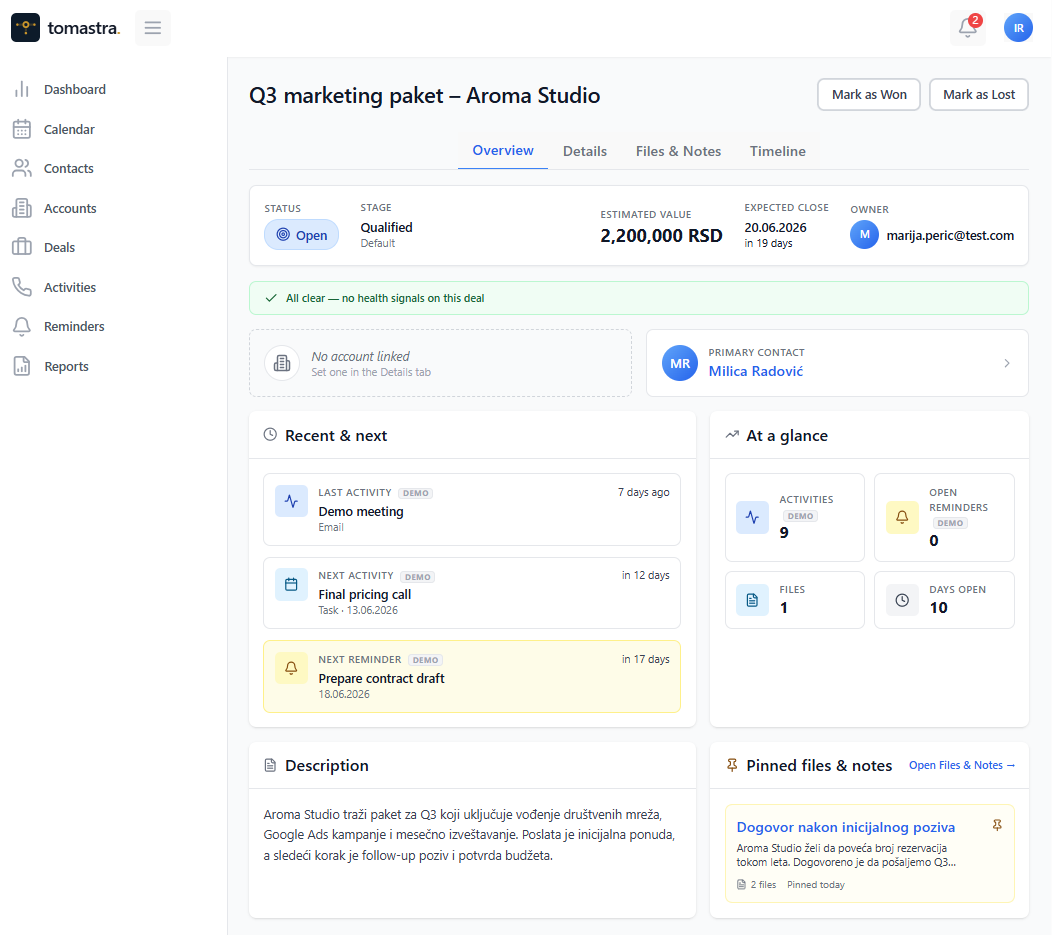Click Mark as Won button
The height and width of the screenshot is (935, 1052).
869,95
